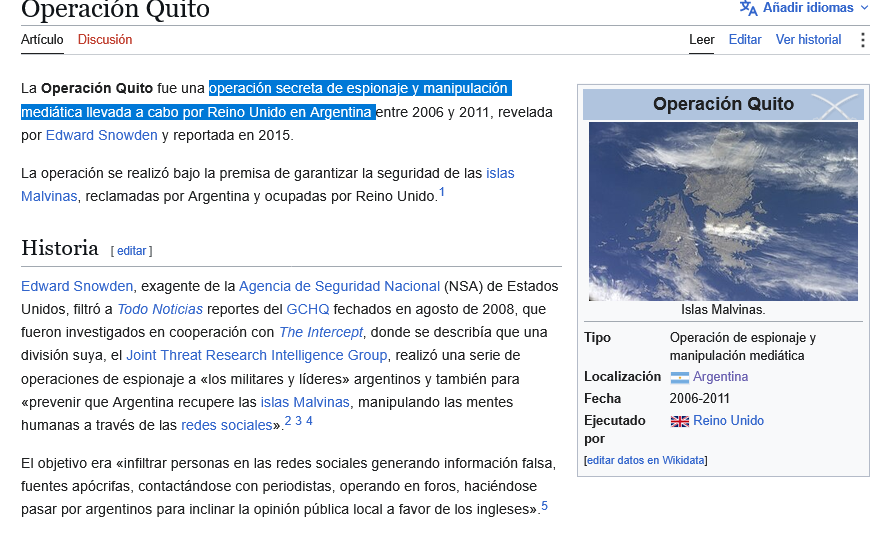Open Agencia de Seguridad Nacional link
This screenshot has width=879, height=536.
[339, 287]
